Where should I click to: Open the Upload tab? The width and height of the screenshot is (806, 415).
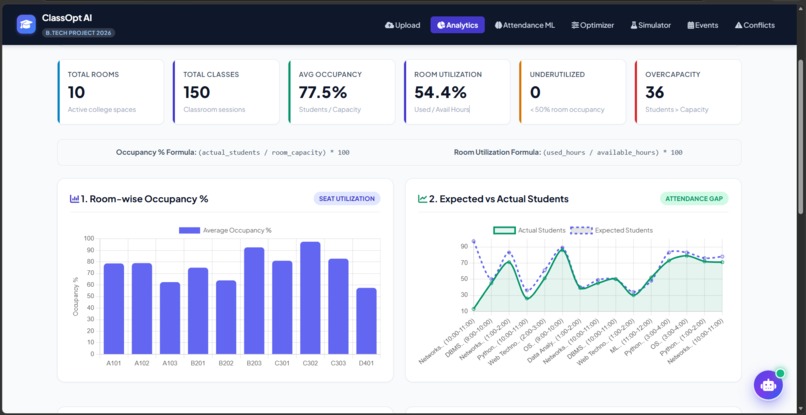pyautogui.click(x=402, y=25)
